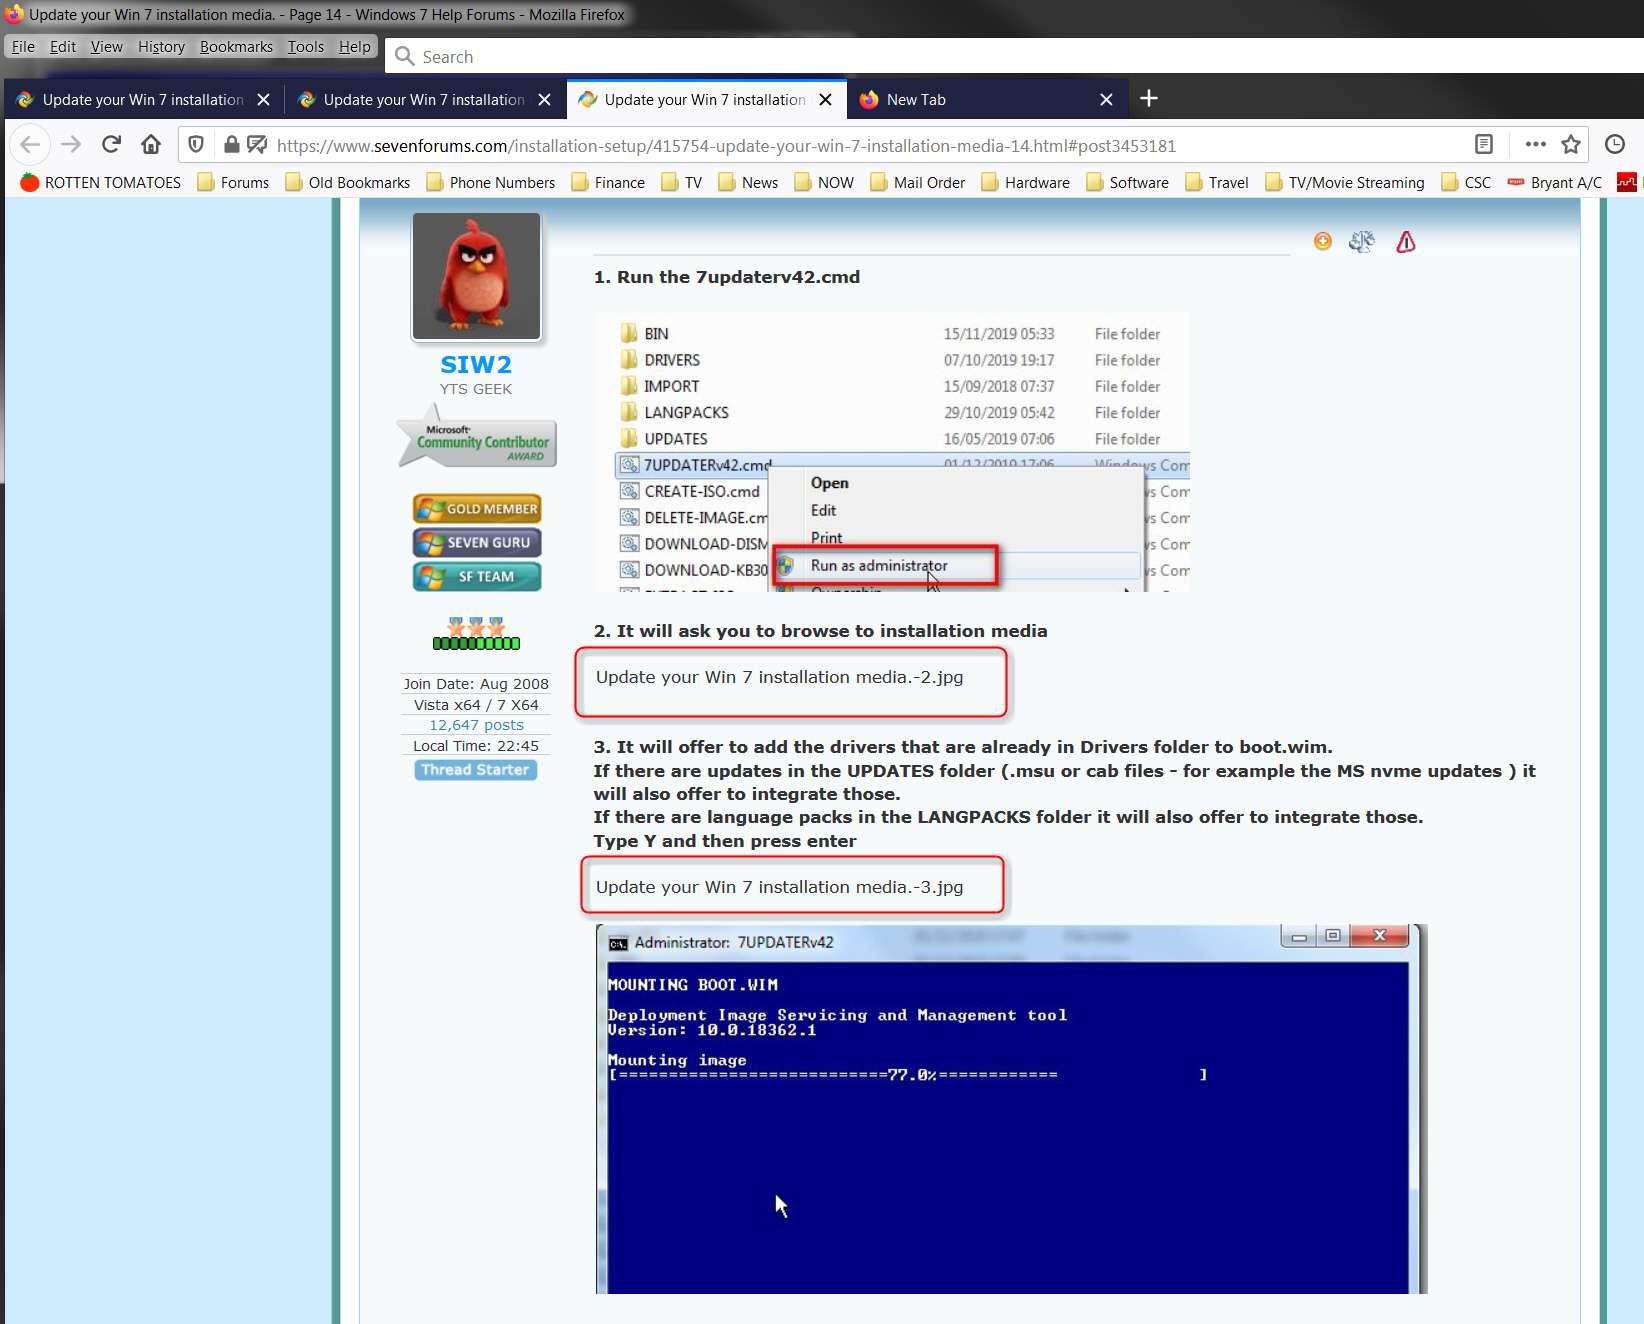Open the Tools menu
This screenshot has width=1644, height=1324.
pos(306,47)
